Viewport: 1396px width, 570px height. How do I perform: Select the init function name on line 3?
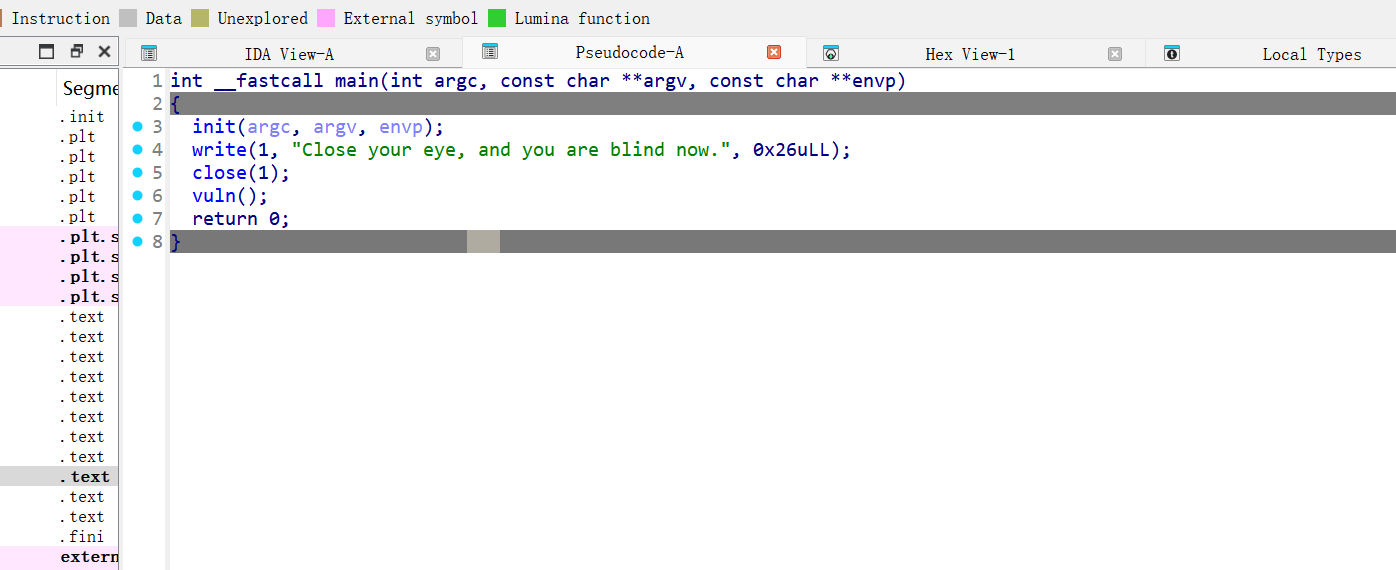214,126
